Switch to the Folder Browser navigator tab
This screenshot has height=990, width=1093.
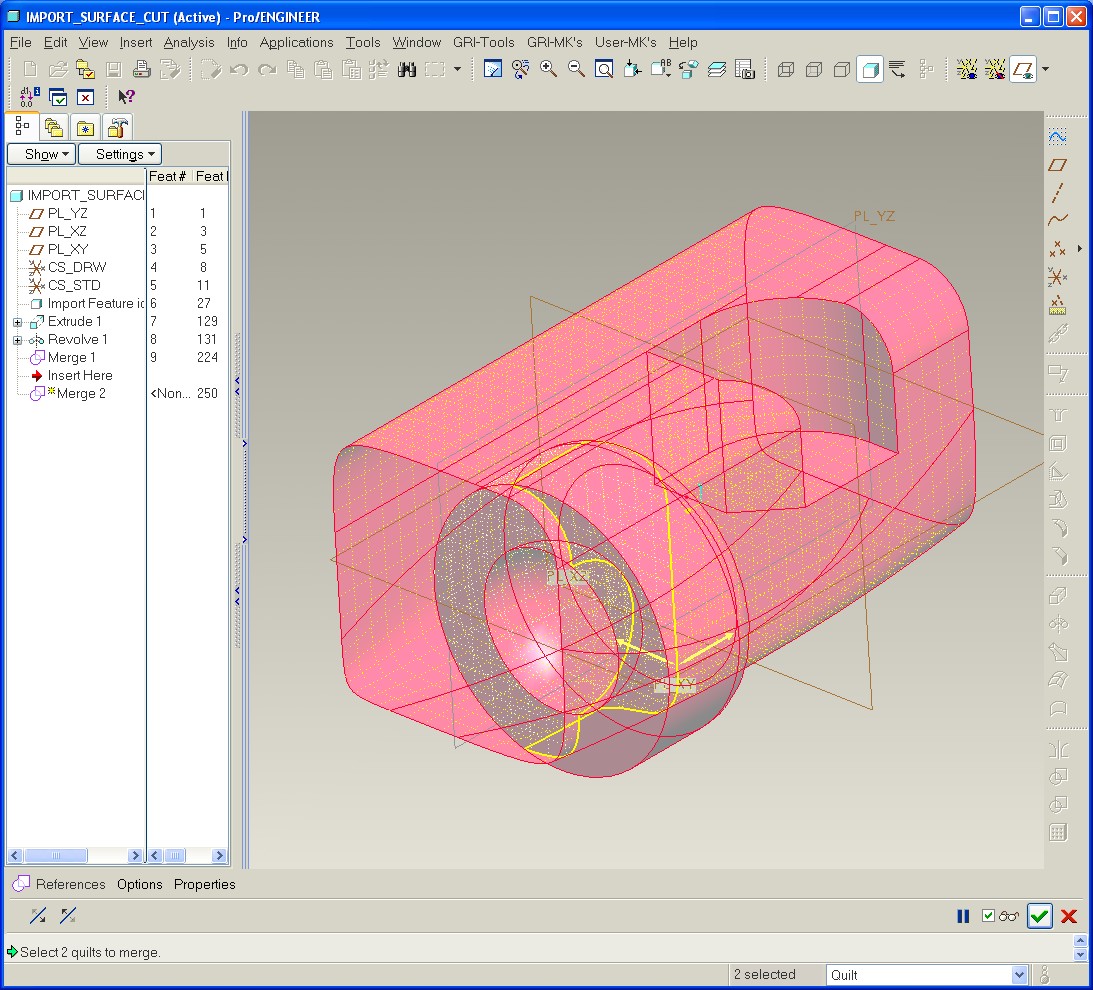54,128
